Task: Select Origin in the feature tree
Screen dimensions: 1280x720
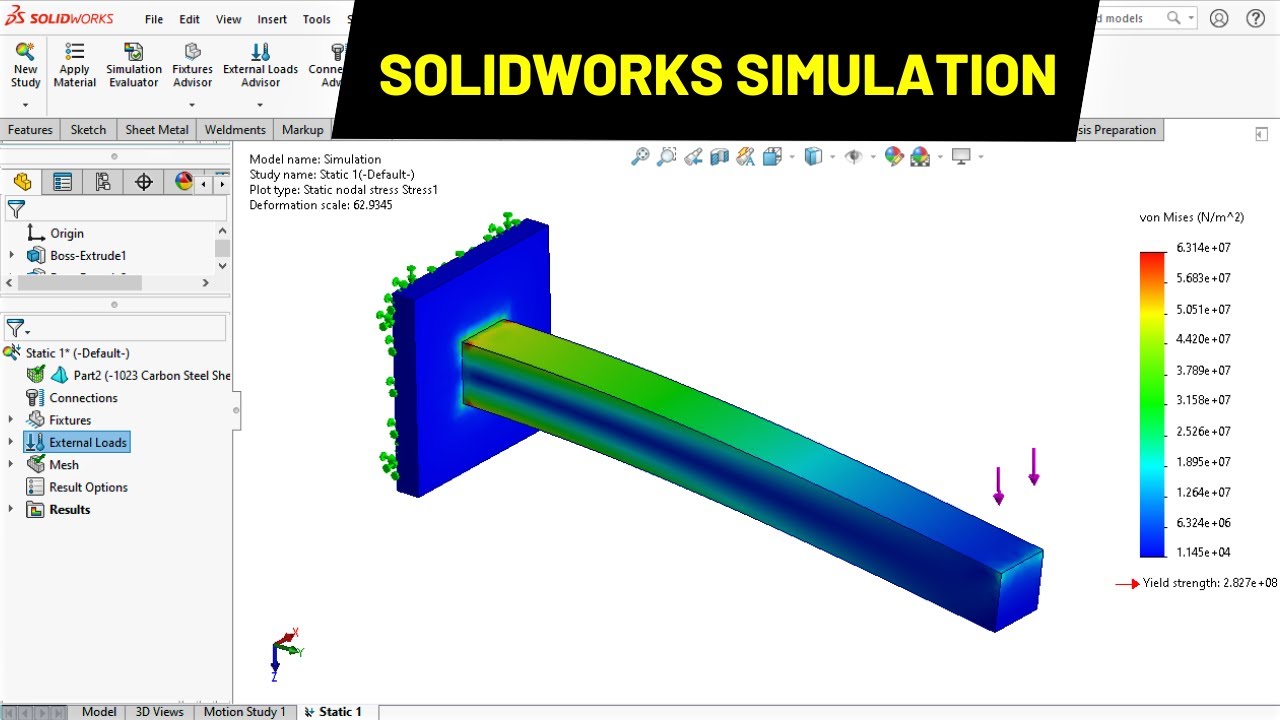Action: click(67, 233)
